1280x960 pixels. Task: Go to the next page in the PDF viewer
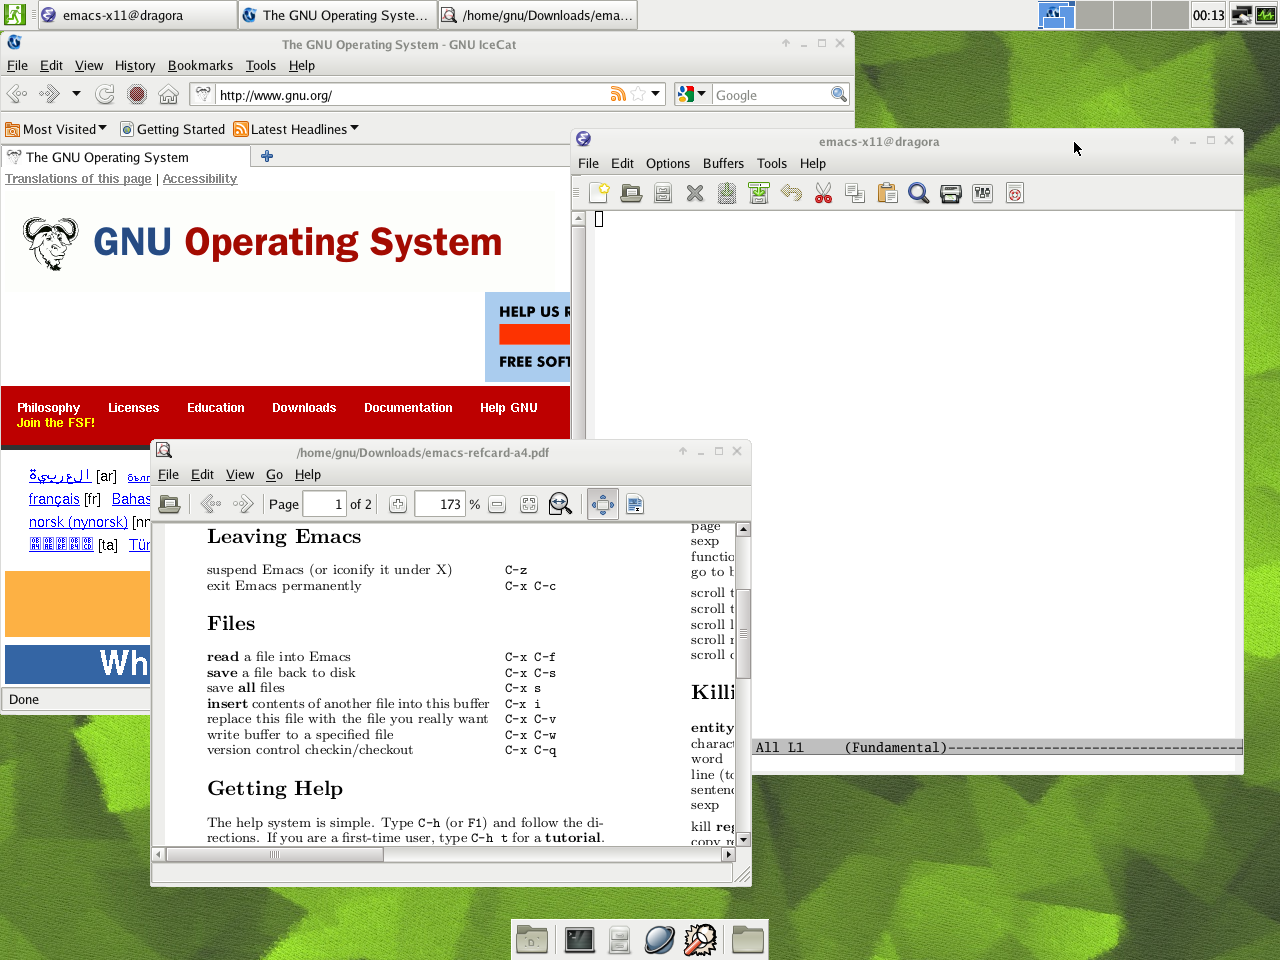click(x=243, y=504)
